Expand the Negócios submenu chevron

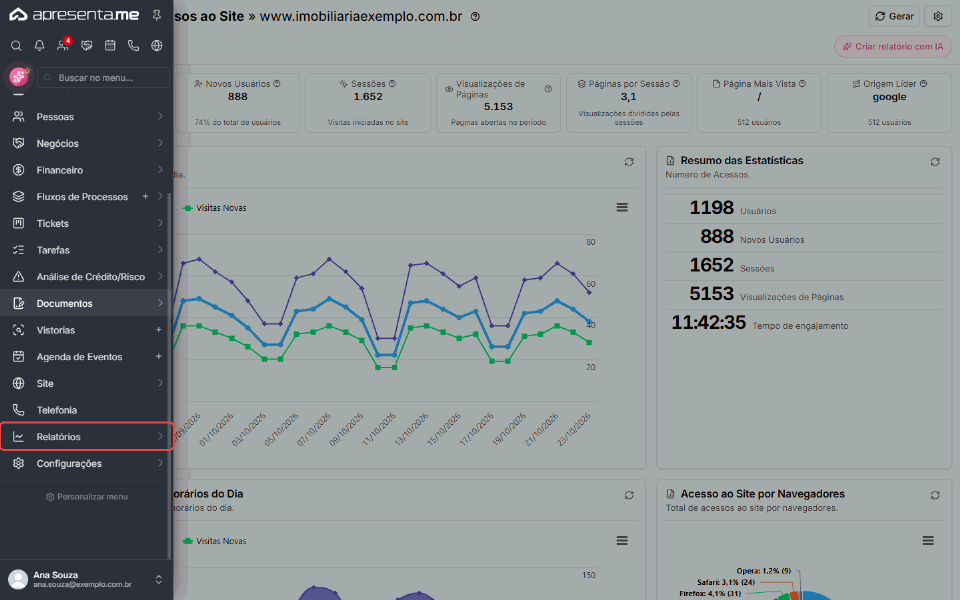point(160,143)
